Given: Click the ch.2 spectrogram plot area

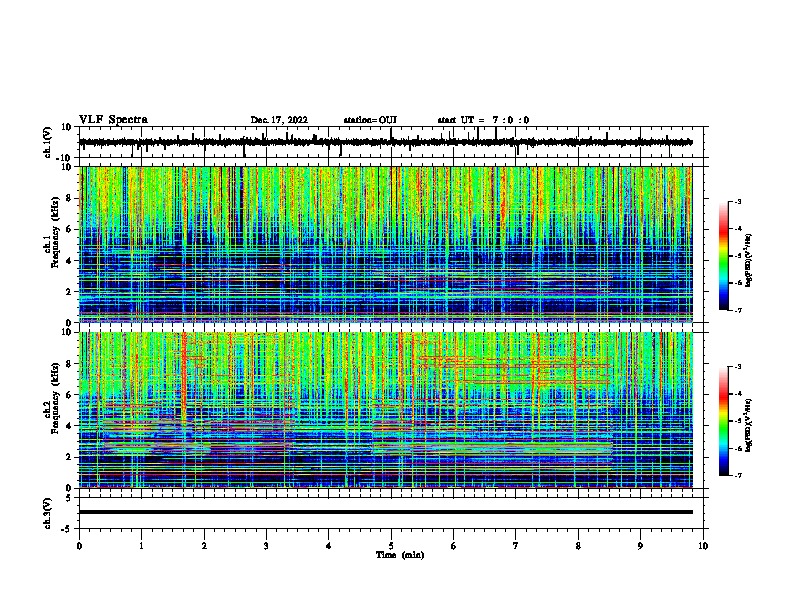Looking at the screenshot, I should pyautogui.click(x=385, y=410).
